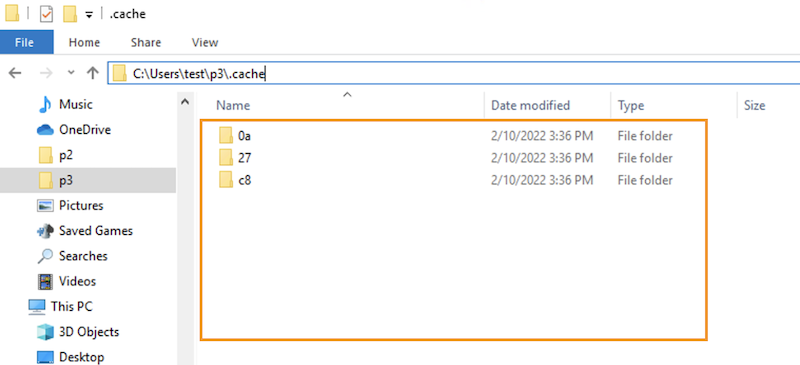Sort by the Date modified column
The height and width of the screenshot is (365, 800).
pyautogui.click(x=547, y=105)
